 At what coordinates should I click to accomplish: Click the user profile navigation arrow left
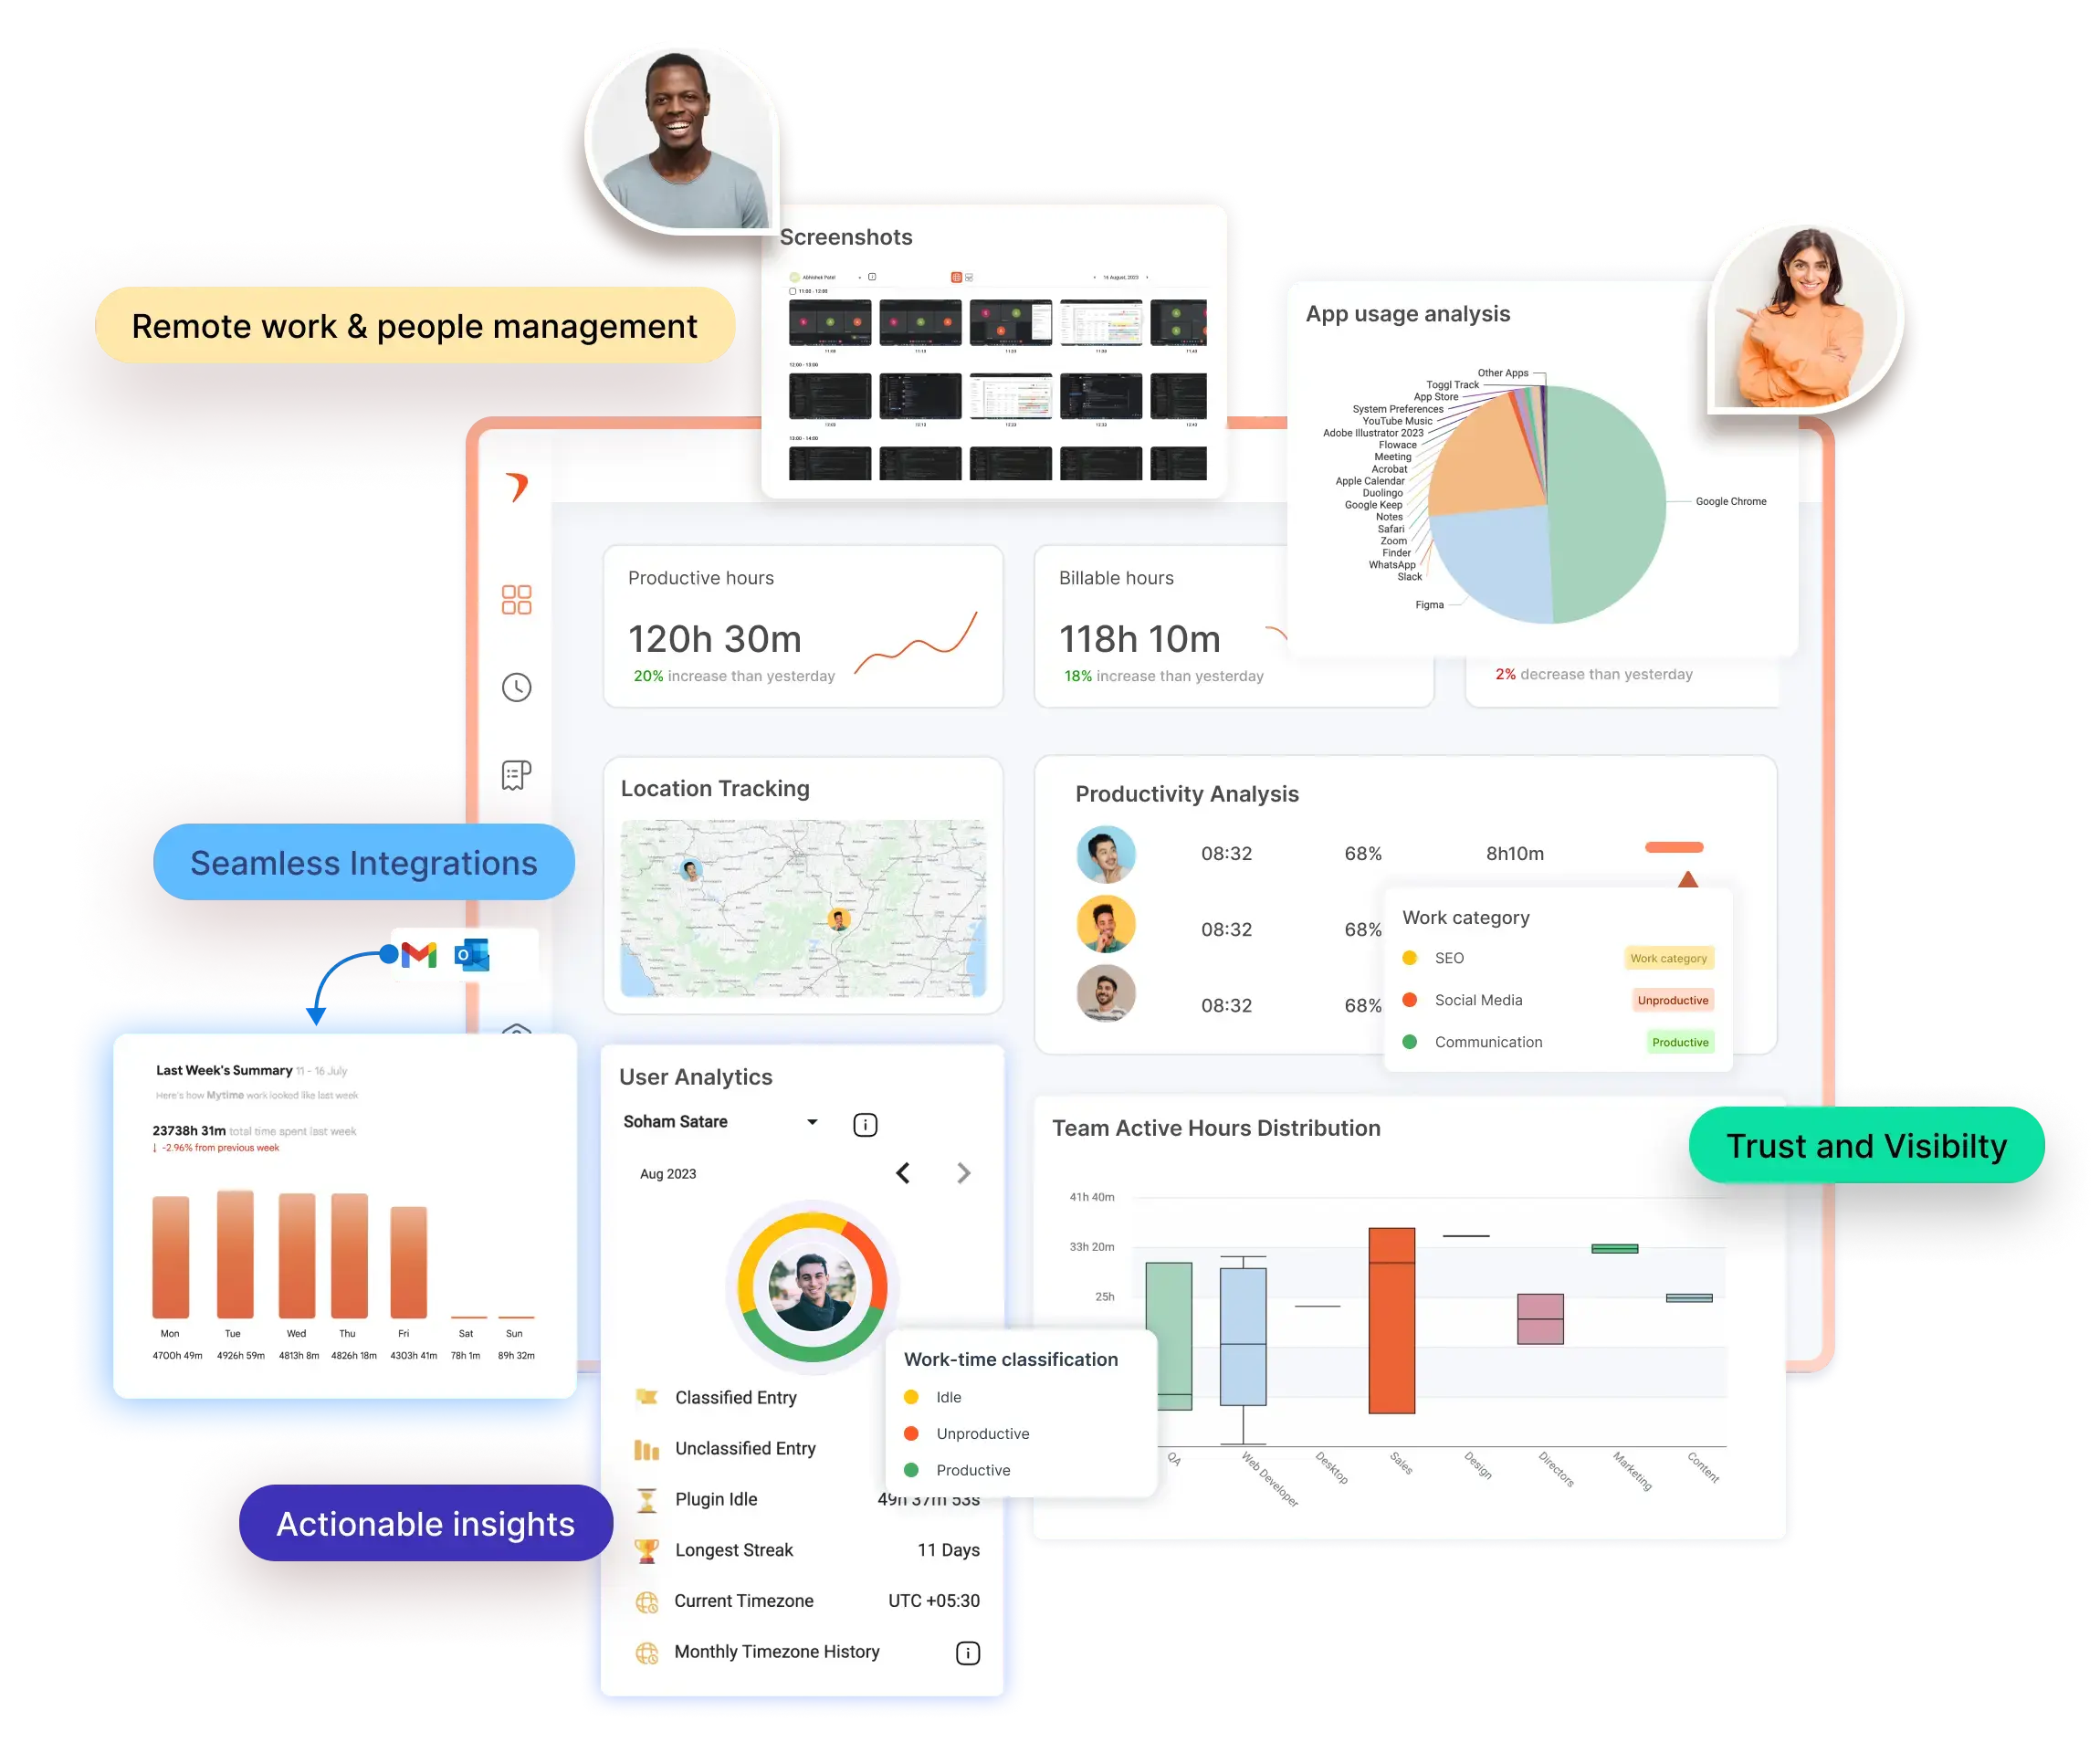click(x=904, y=1172)
